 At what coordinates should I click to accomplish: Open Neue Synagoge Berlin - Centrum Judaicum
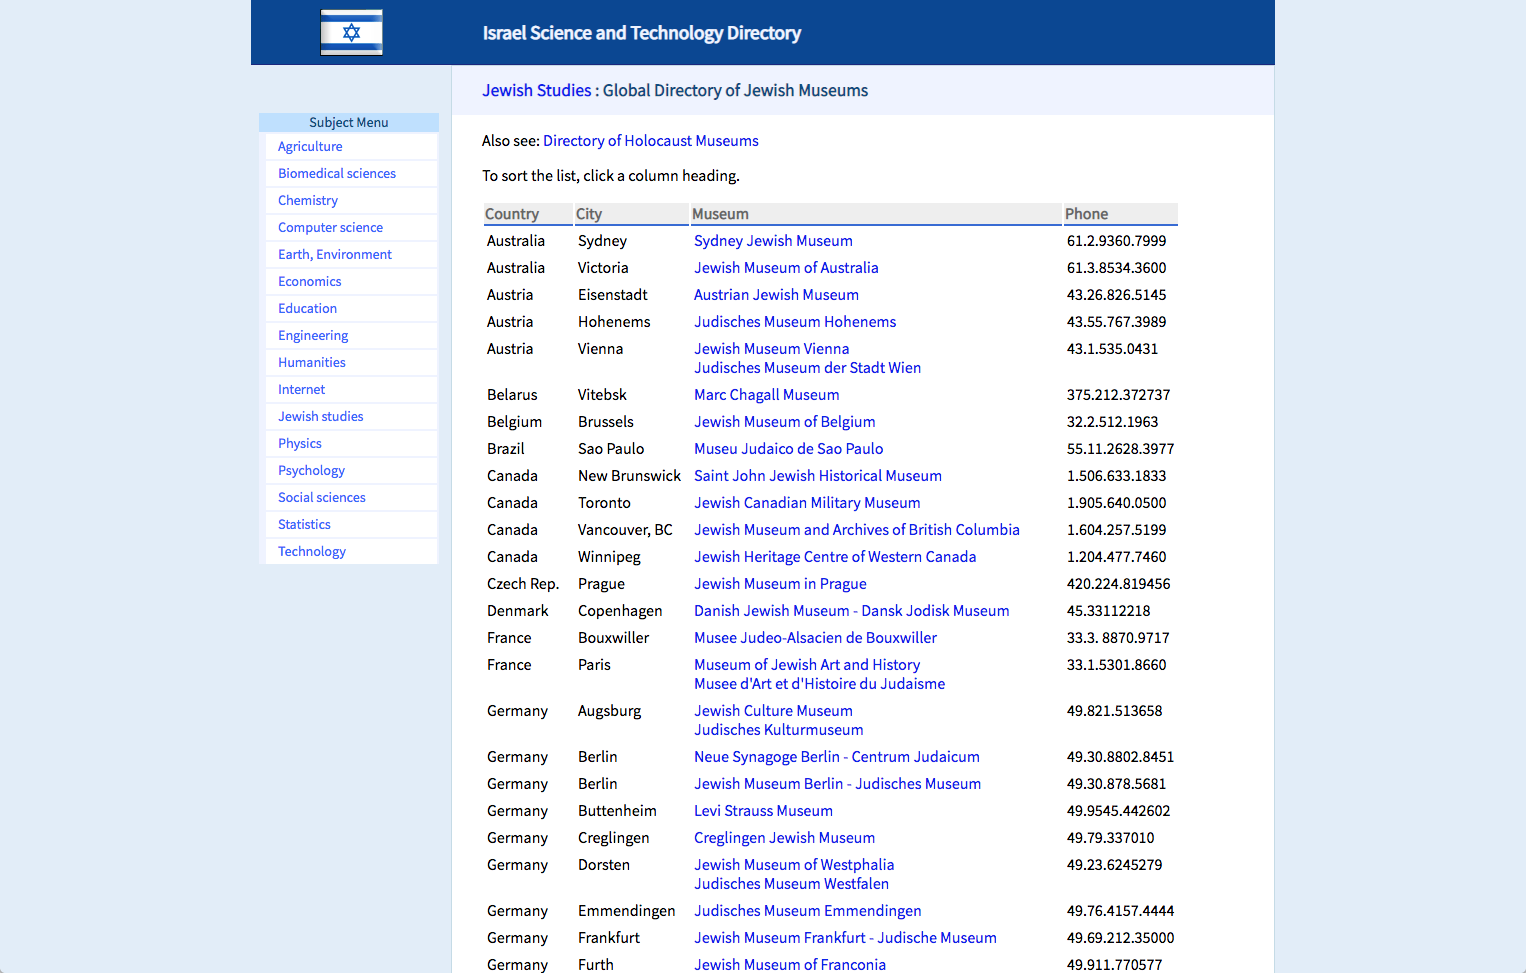click(837, 757)
